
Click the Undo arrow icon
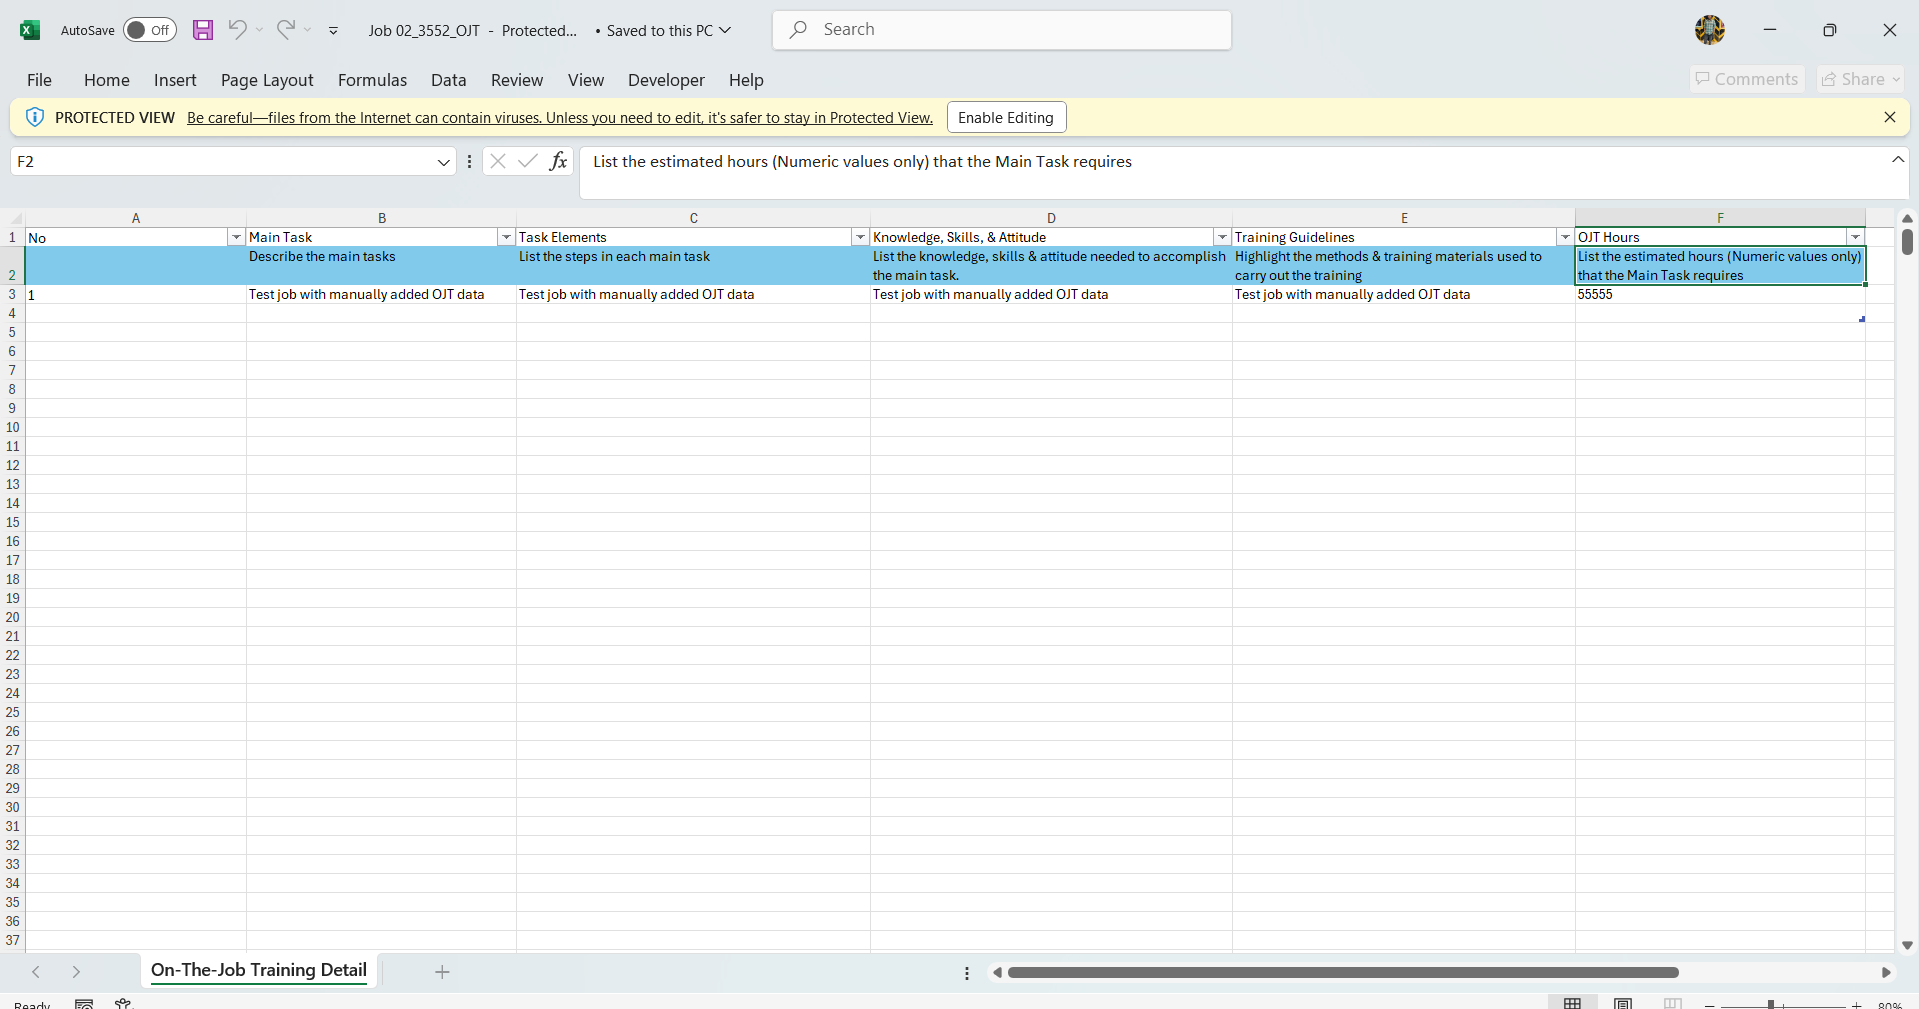click(x=237, y=30)
